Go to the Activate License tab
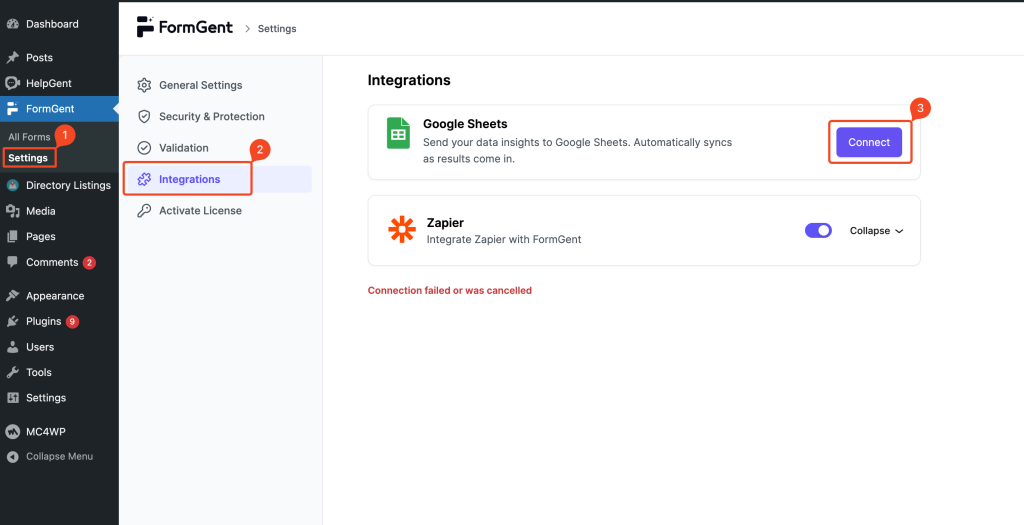The width and height of the screenshot is (1024, 525). pos(217,211)
